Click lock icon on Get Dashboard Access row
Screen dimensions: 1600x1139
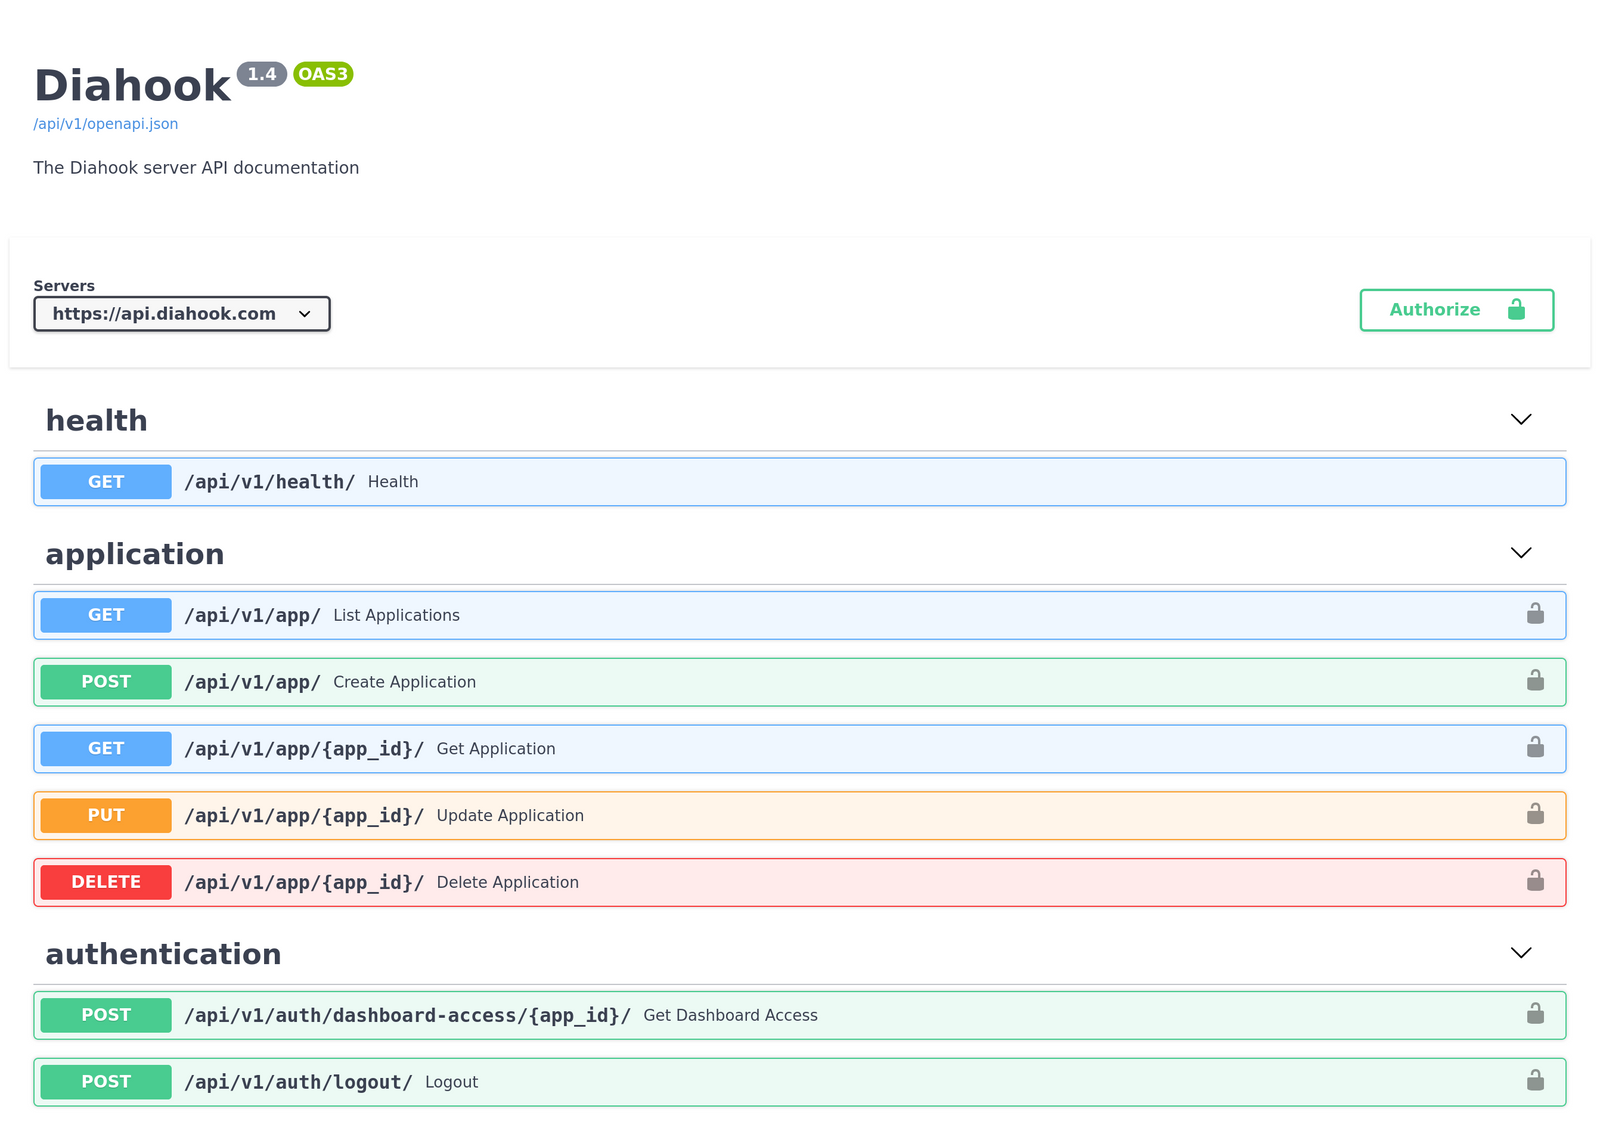pyautogui.click(x=1535, y=1014)
